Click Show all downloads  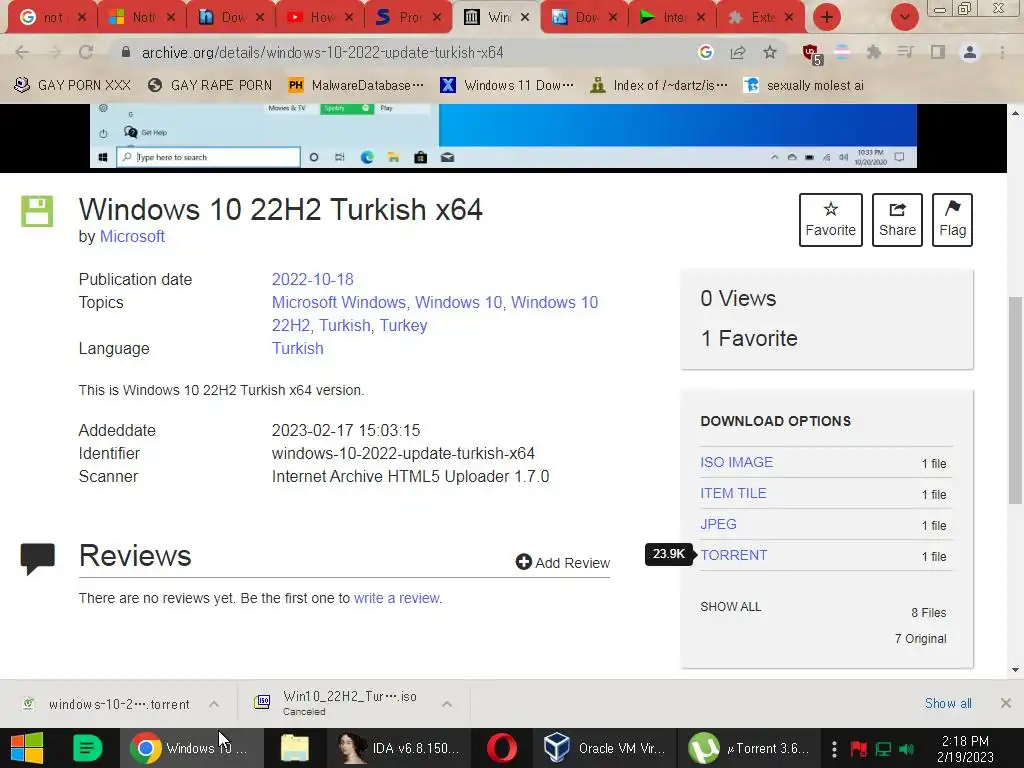pyautogui.click(x=948, y=703)
